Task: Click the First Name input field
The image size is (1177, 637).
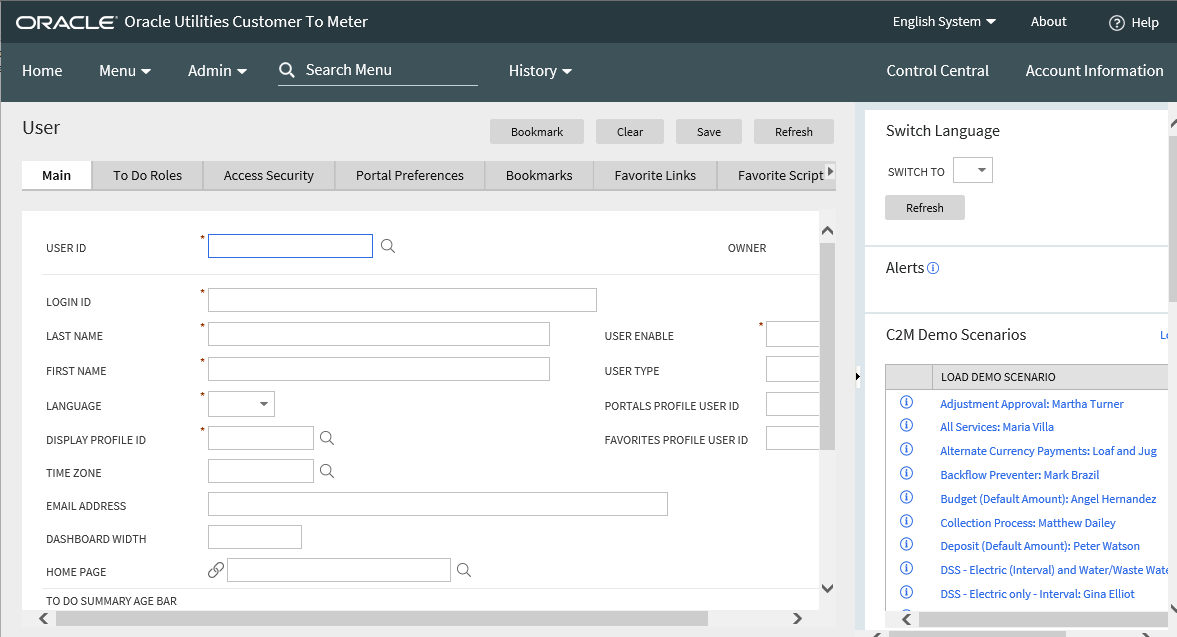Action: point(378,369)
